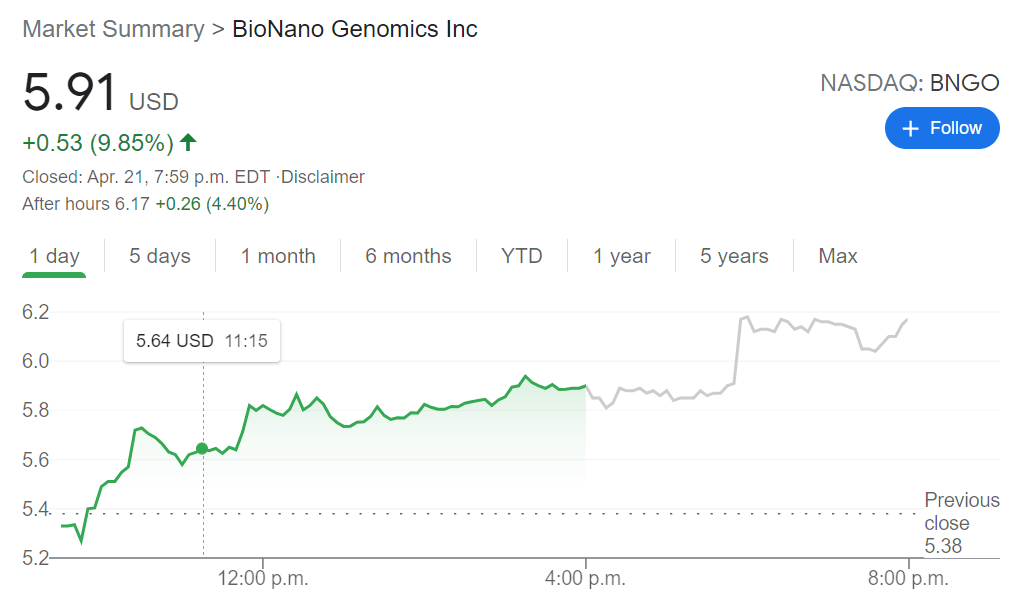Navigate back via the Market Summary breadcrumb

tap(112, 29)
